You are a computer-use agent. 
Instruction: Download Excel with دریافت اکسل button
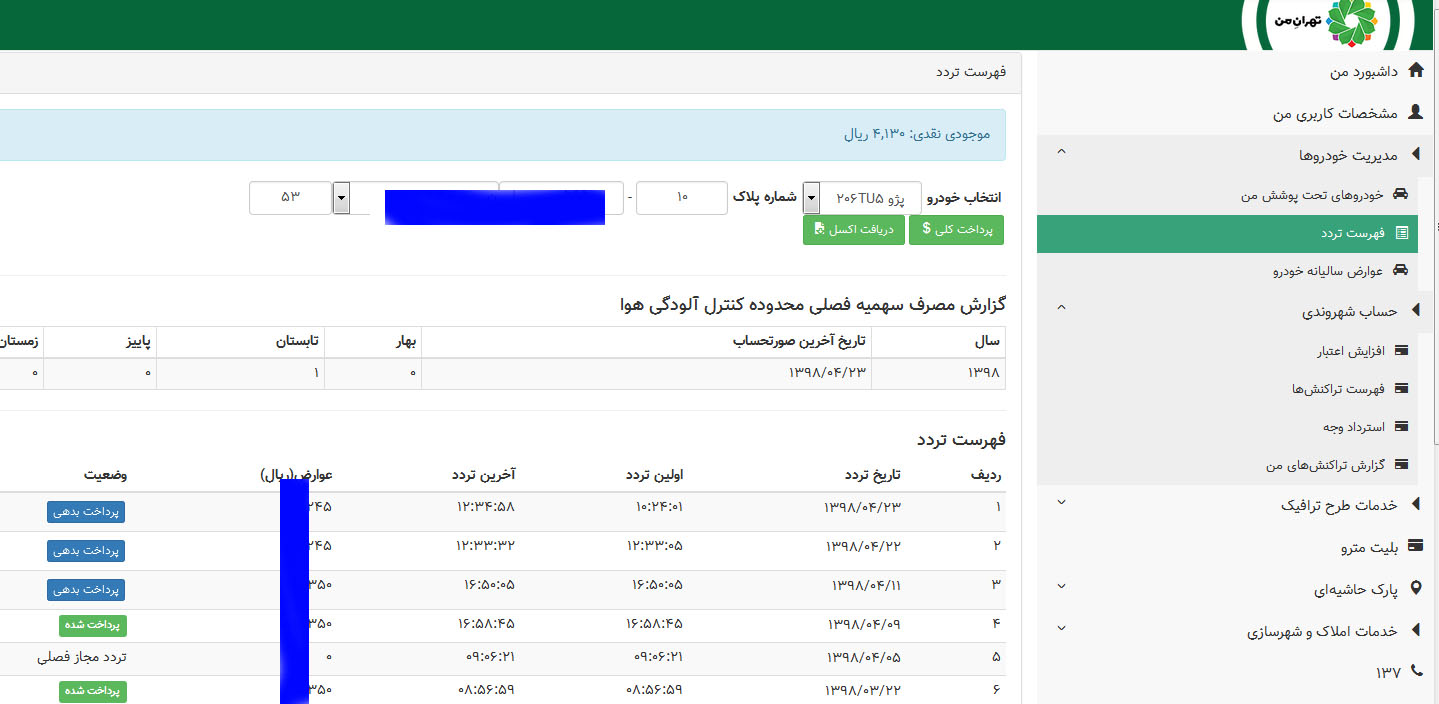(853, 230)
